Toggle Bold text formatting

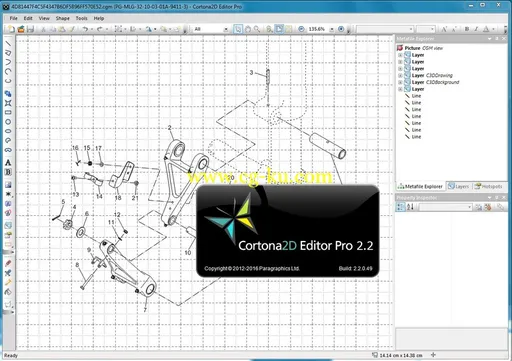tap(467, 29)
